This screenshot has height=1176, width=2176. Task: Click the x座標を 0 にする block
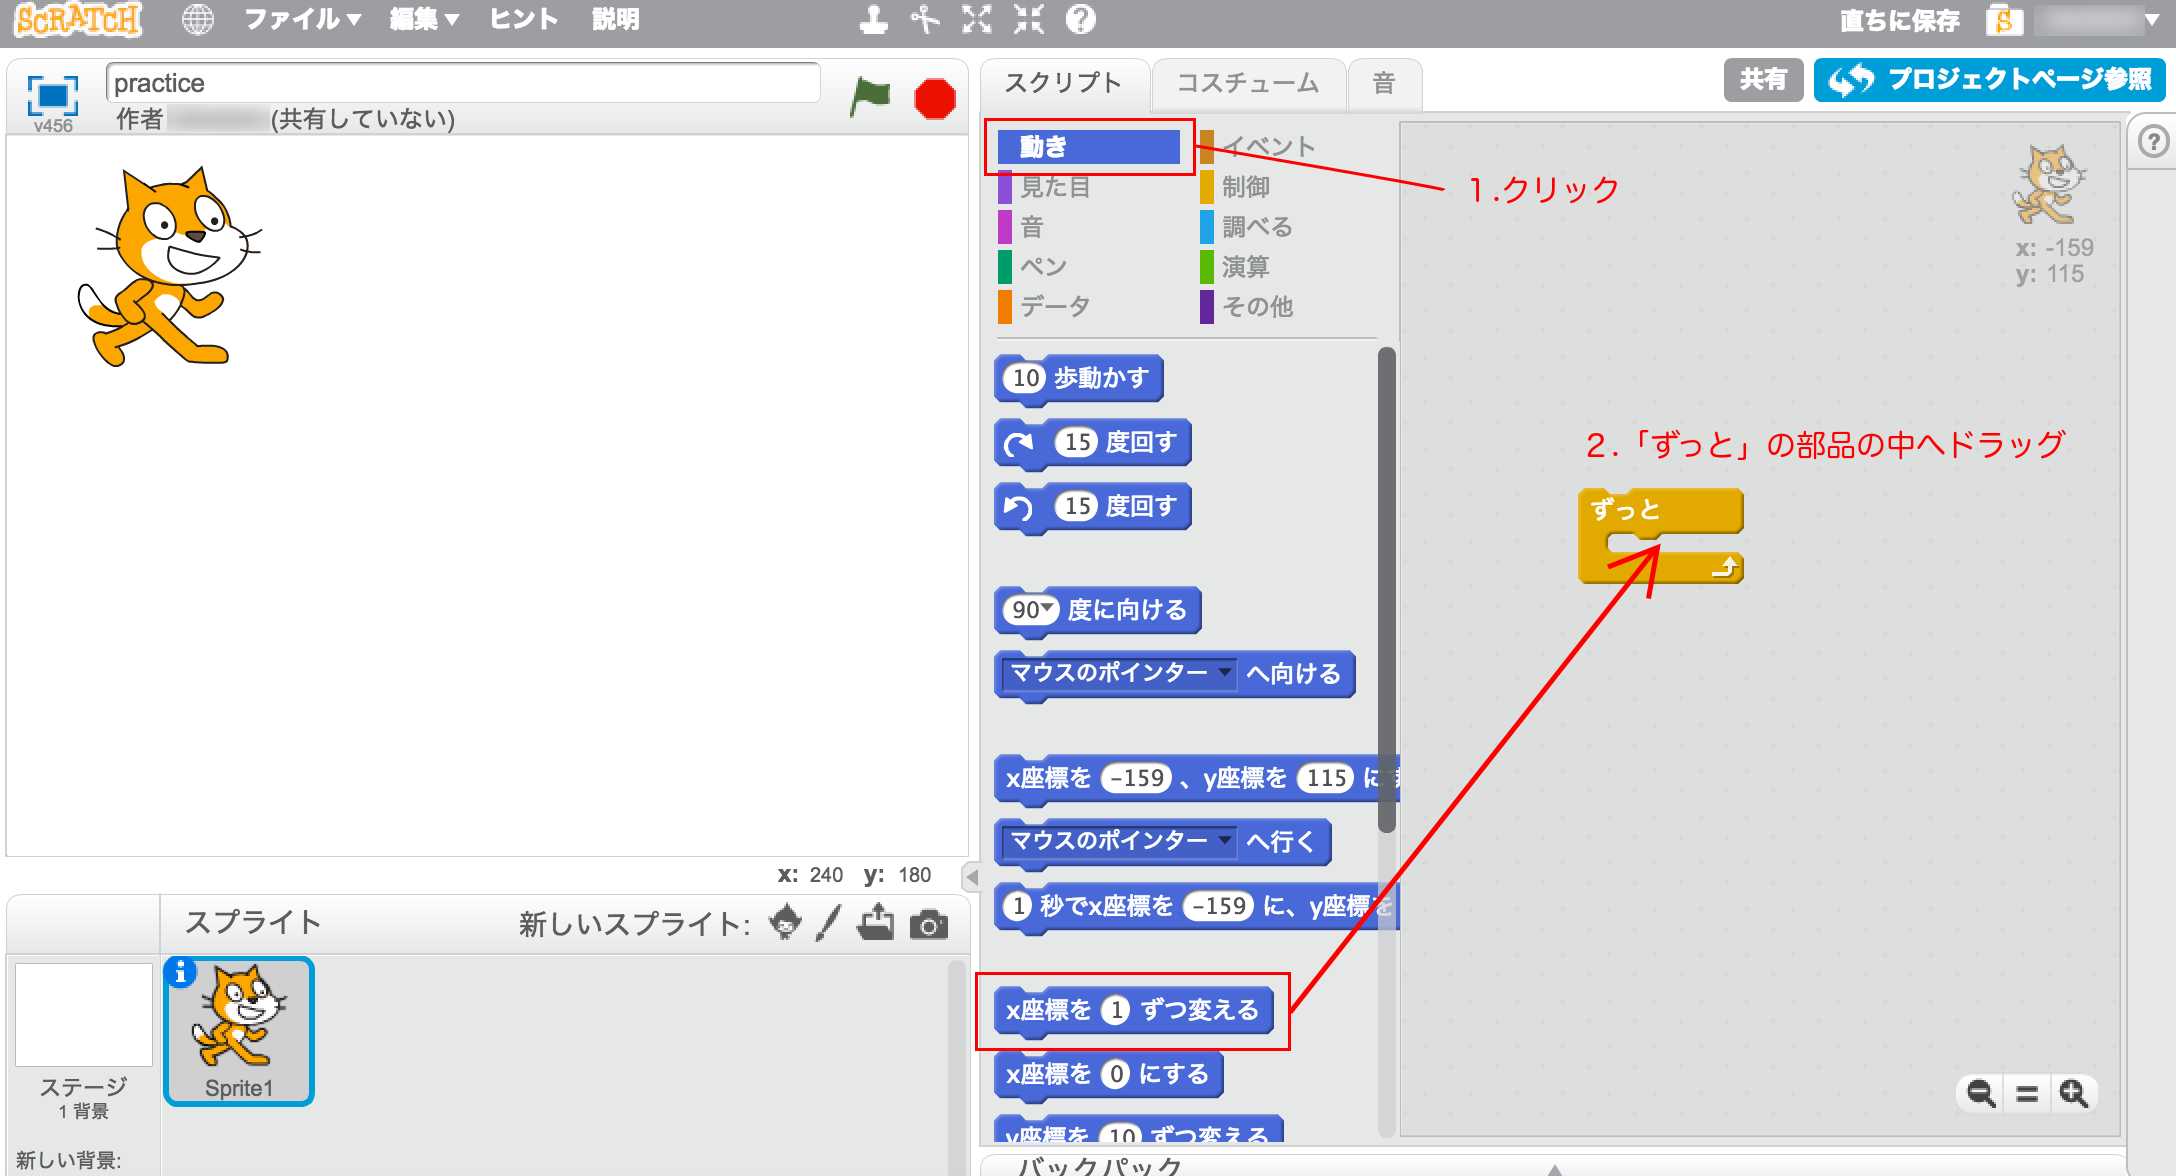(x=1109, y=1074)
